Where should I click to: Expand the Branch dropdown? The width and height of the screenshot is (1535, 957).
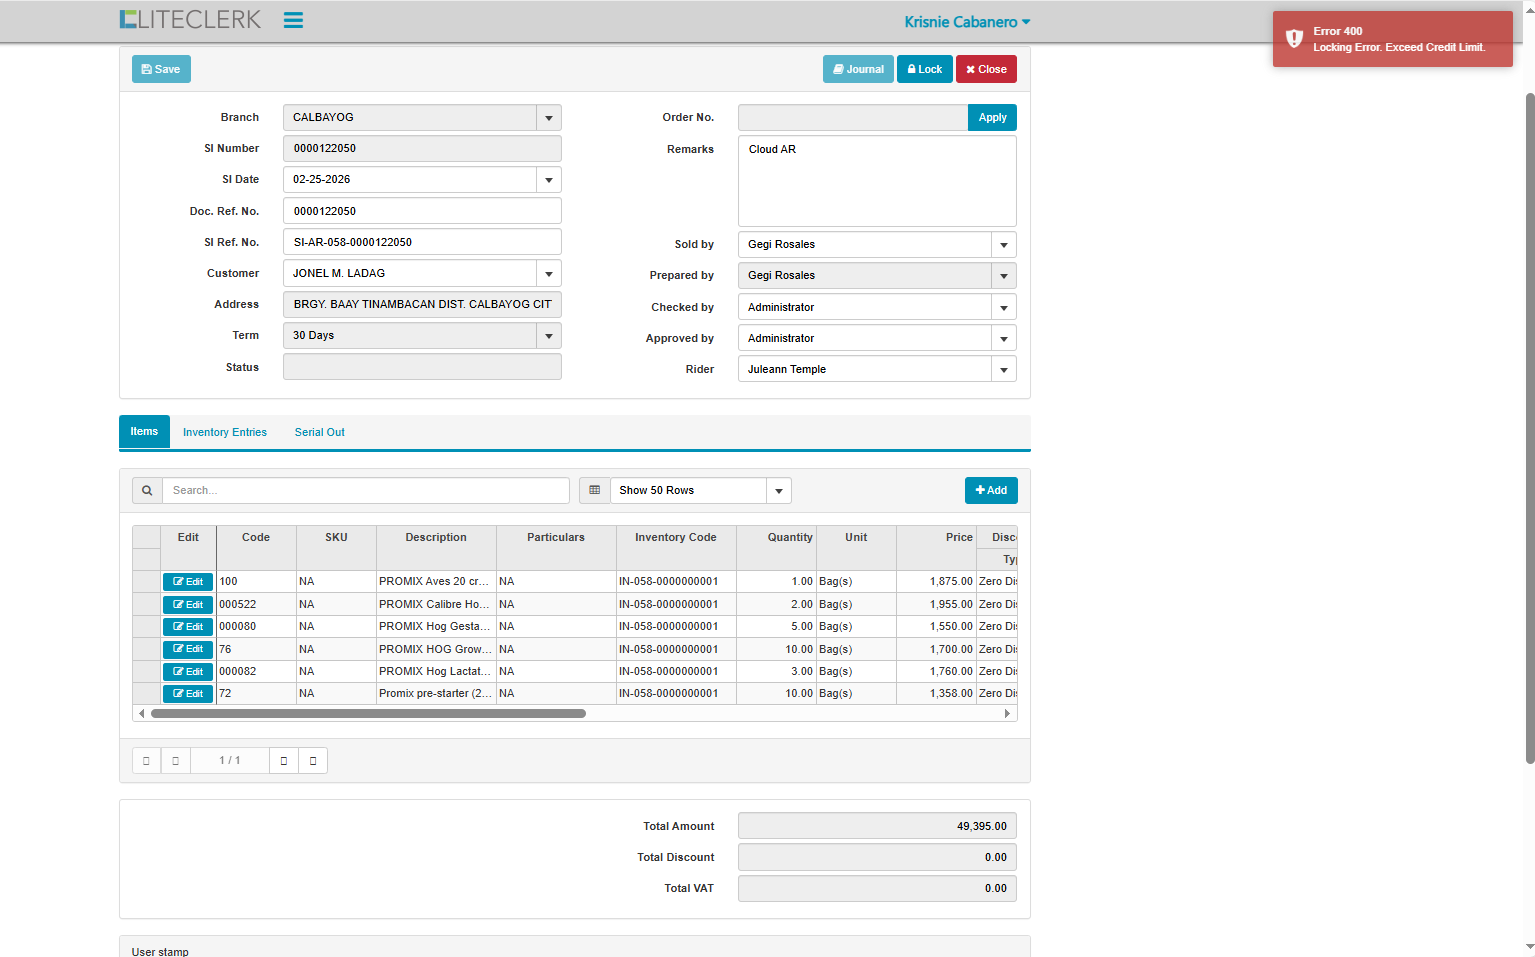[x=548, y=118]
